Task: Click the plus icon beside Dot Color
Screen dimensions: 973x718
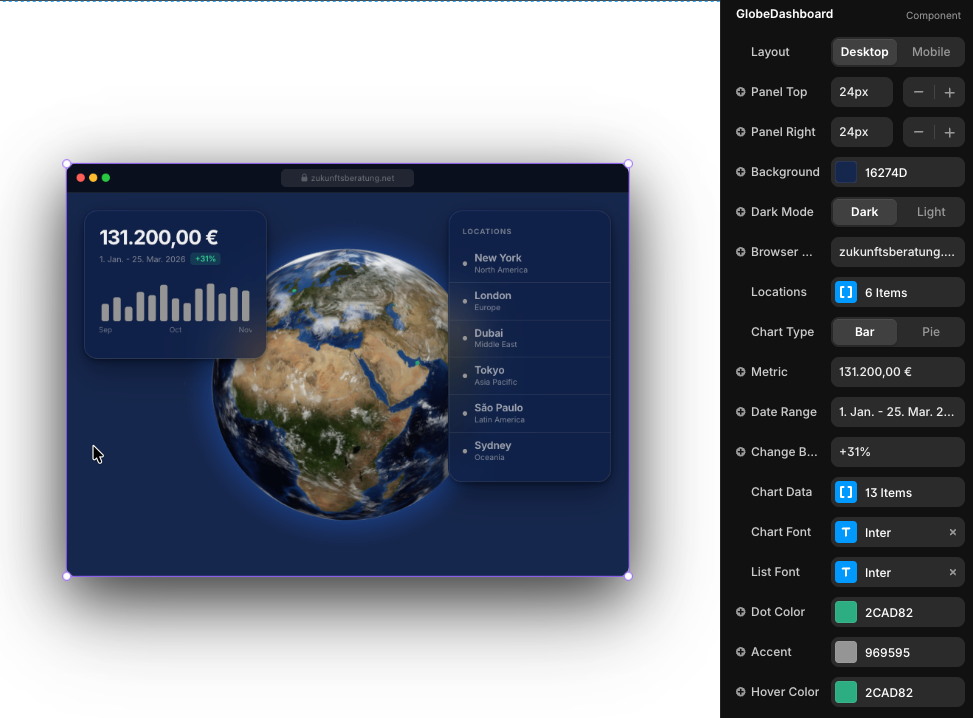Action: point(741,612)
